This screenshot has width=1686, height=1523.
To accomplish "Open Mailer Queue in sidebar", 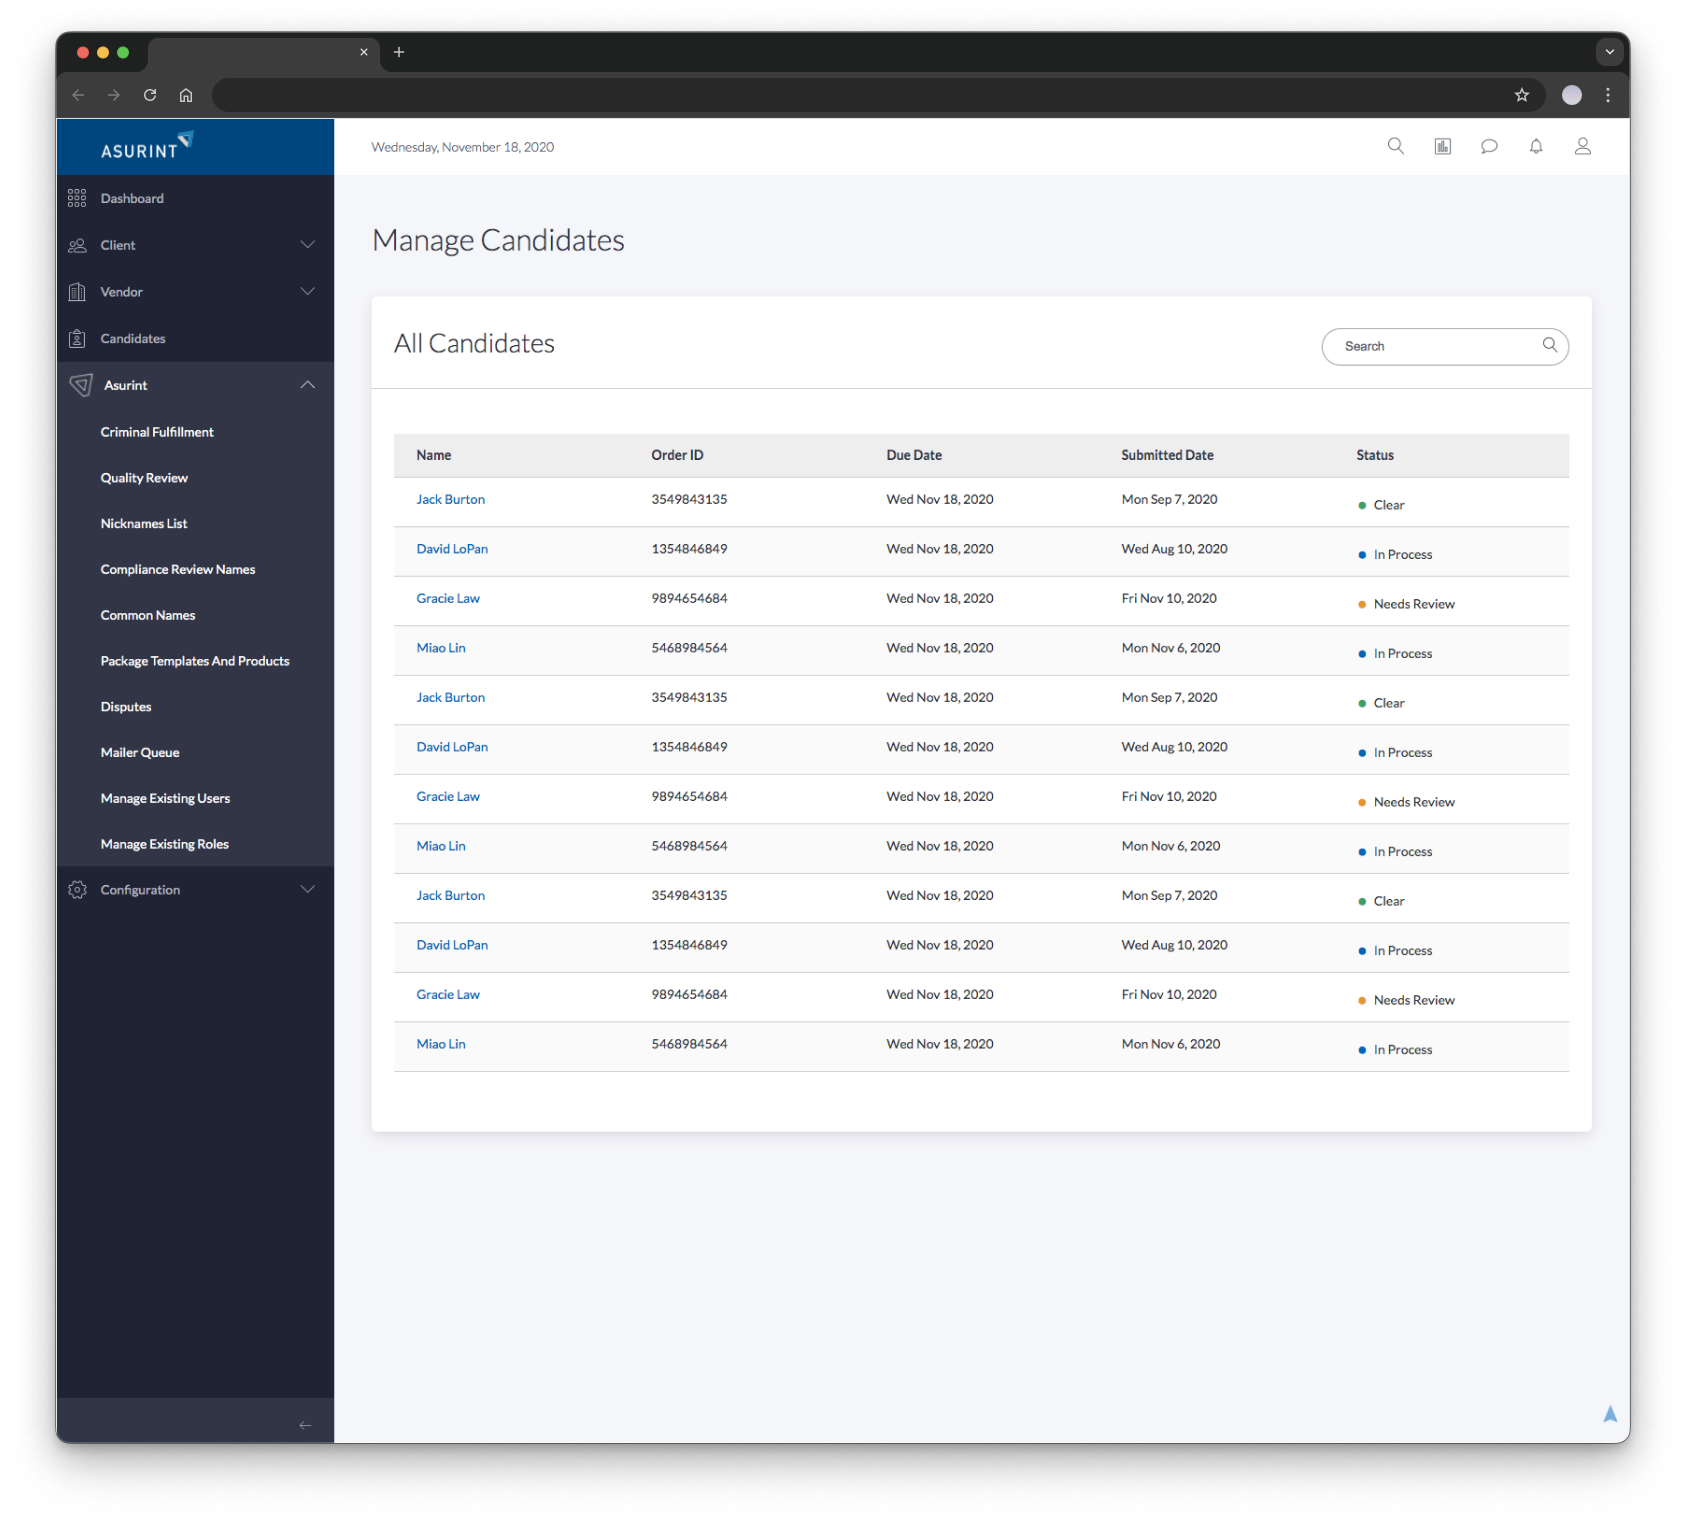I will (x=140, y=753).
